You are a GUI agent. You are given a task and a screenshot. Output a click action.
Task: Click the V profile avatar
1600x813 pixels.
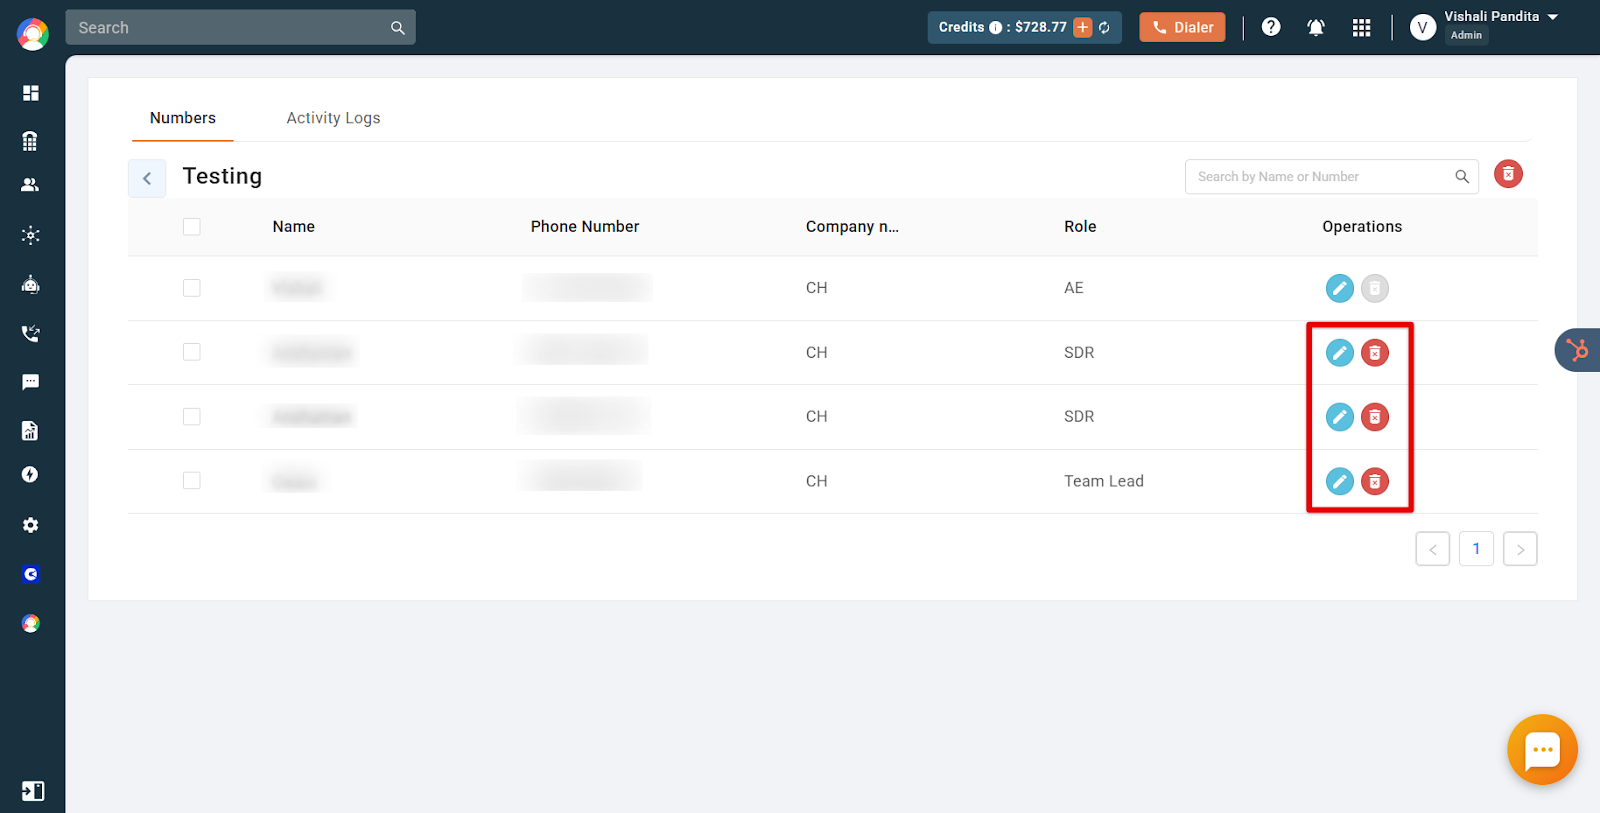pos(1422,28)
